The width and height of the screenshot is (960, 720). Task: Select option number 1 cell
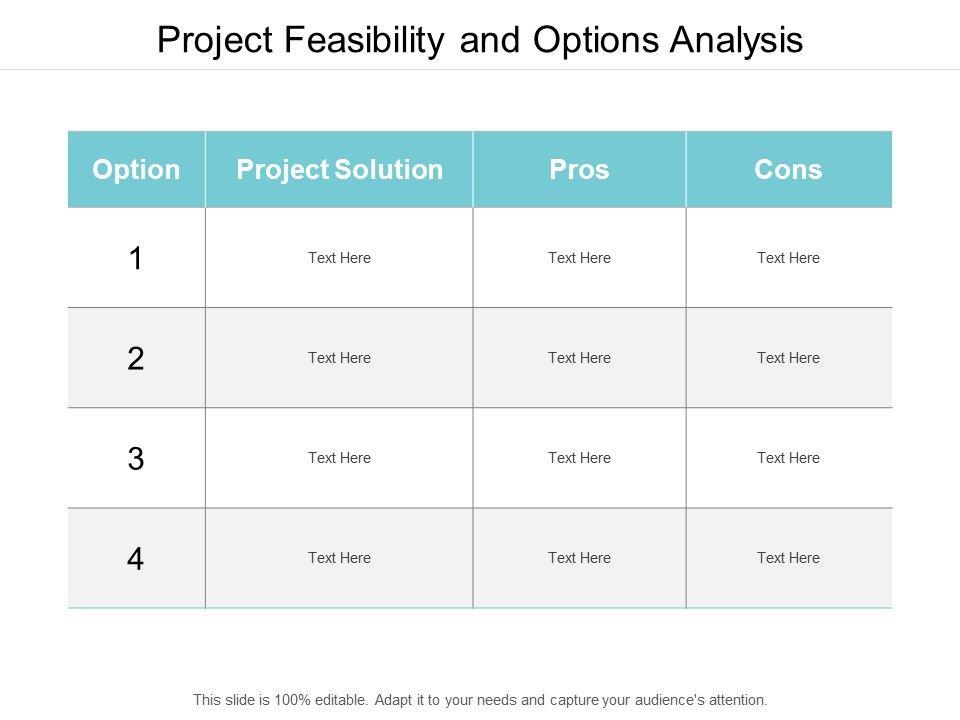pyautogui.click(x=136, y=259)
